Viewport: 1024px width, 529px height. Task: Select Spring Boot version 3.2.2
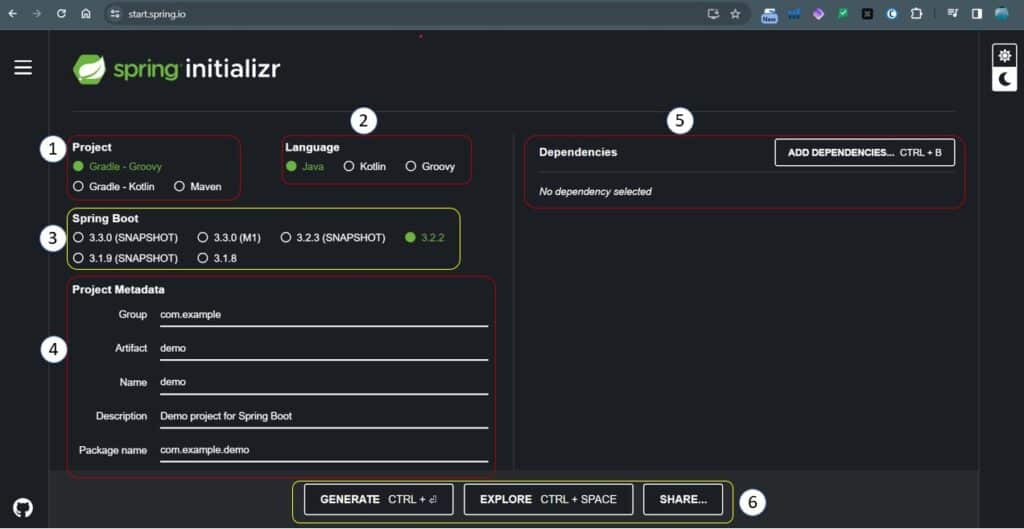[x=425, y=238]
